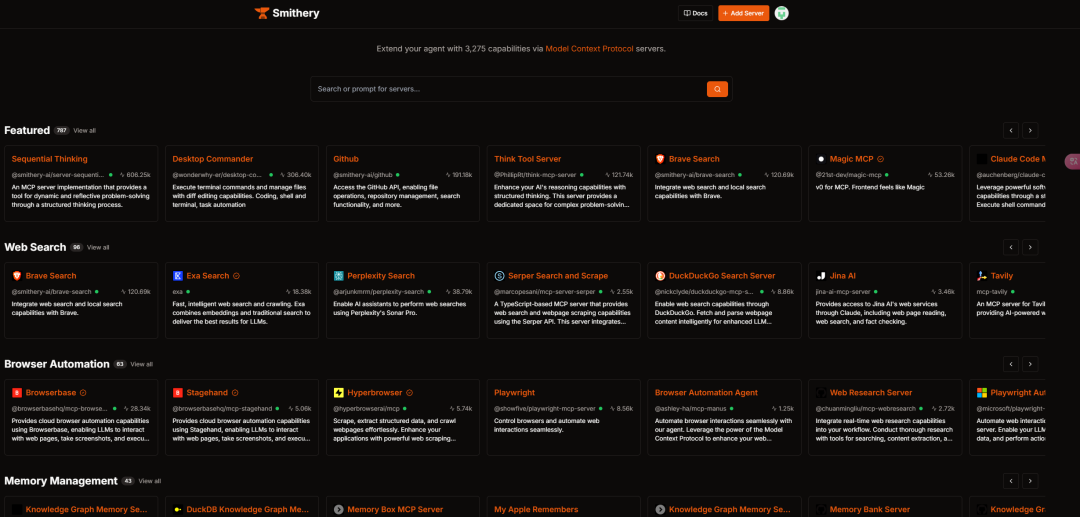Click the Browserbase card icon
Screen dimensions: 1080x517
point(17,393)
